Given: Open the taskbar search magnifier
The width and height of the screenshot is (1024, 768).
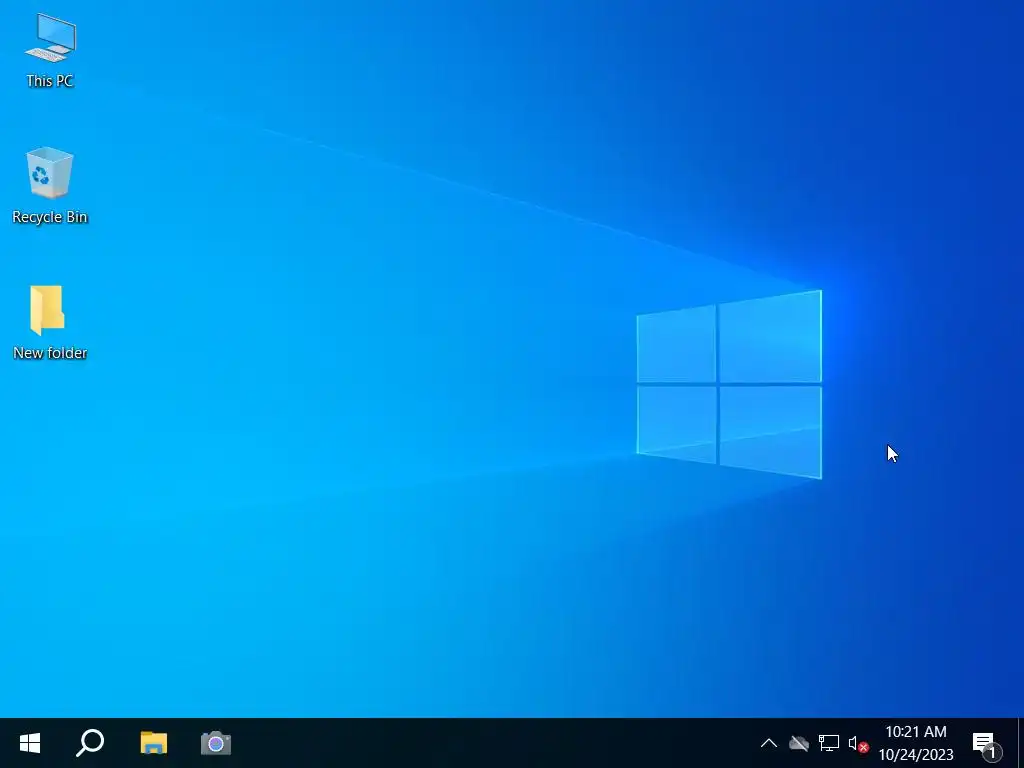Looking at the screenshot, I should point(90,743).
